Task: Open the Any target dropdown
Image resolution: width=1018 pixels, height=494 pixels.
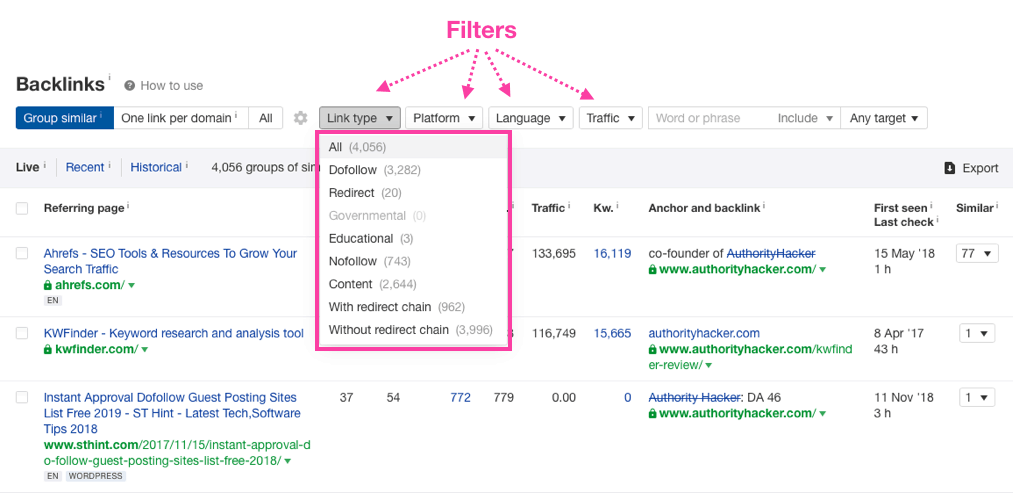Action: coord(884,118)
